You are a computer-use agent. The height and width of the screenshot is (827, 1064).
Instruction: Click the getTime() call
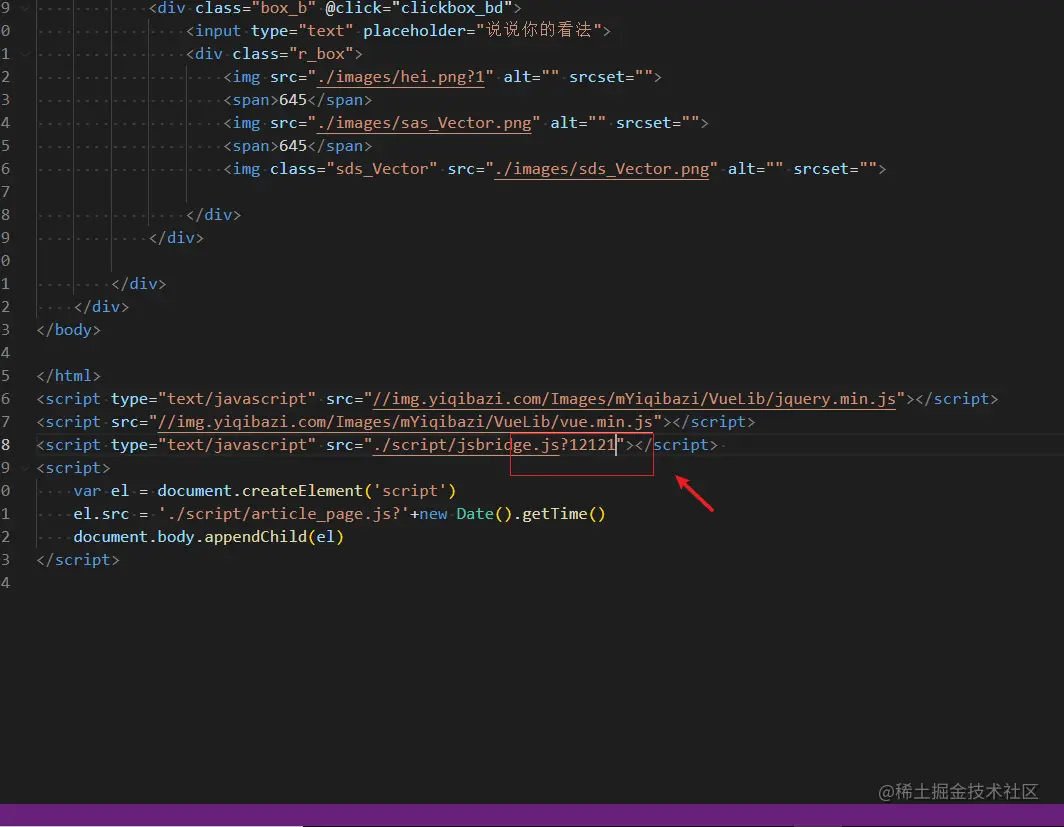pos(563,514)
